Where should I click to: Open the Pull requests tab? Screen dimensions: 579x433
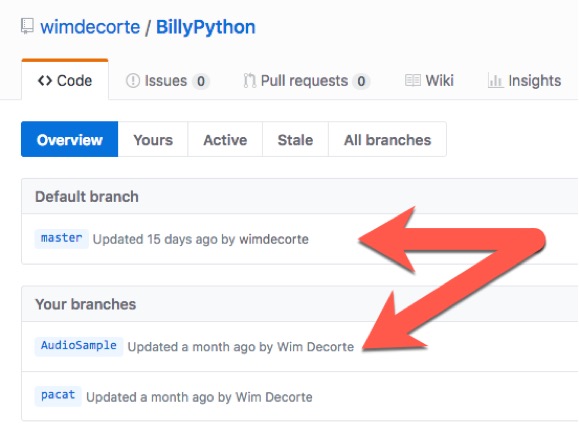point(306,80)
